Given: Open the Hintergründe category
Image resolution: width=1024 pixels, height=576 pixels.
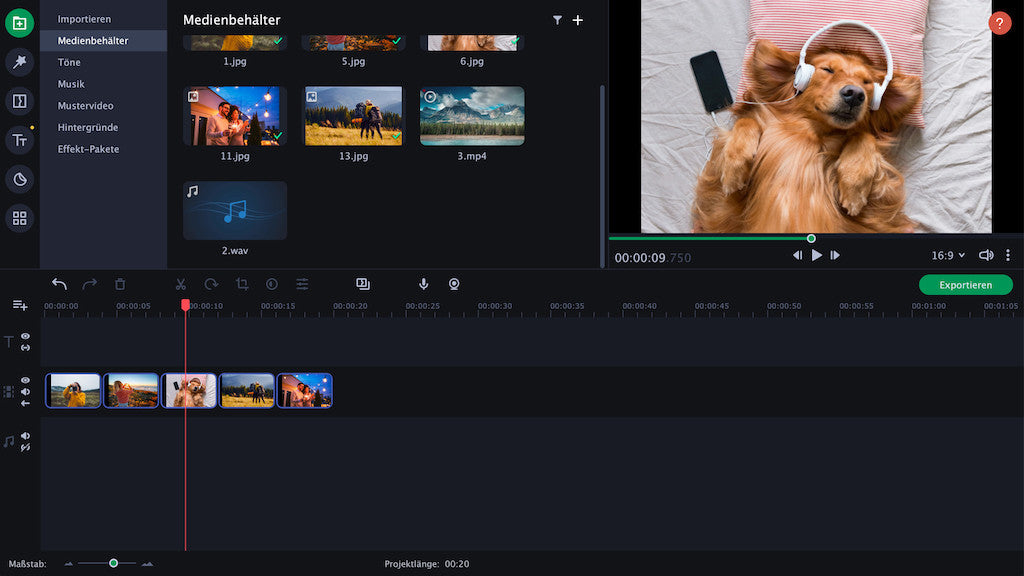Looking at the screenshot, I should click(88, 127).
